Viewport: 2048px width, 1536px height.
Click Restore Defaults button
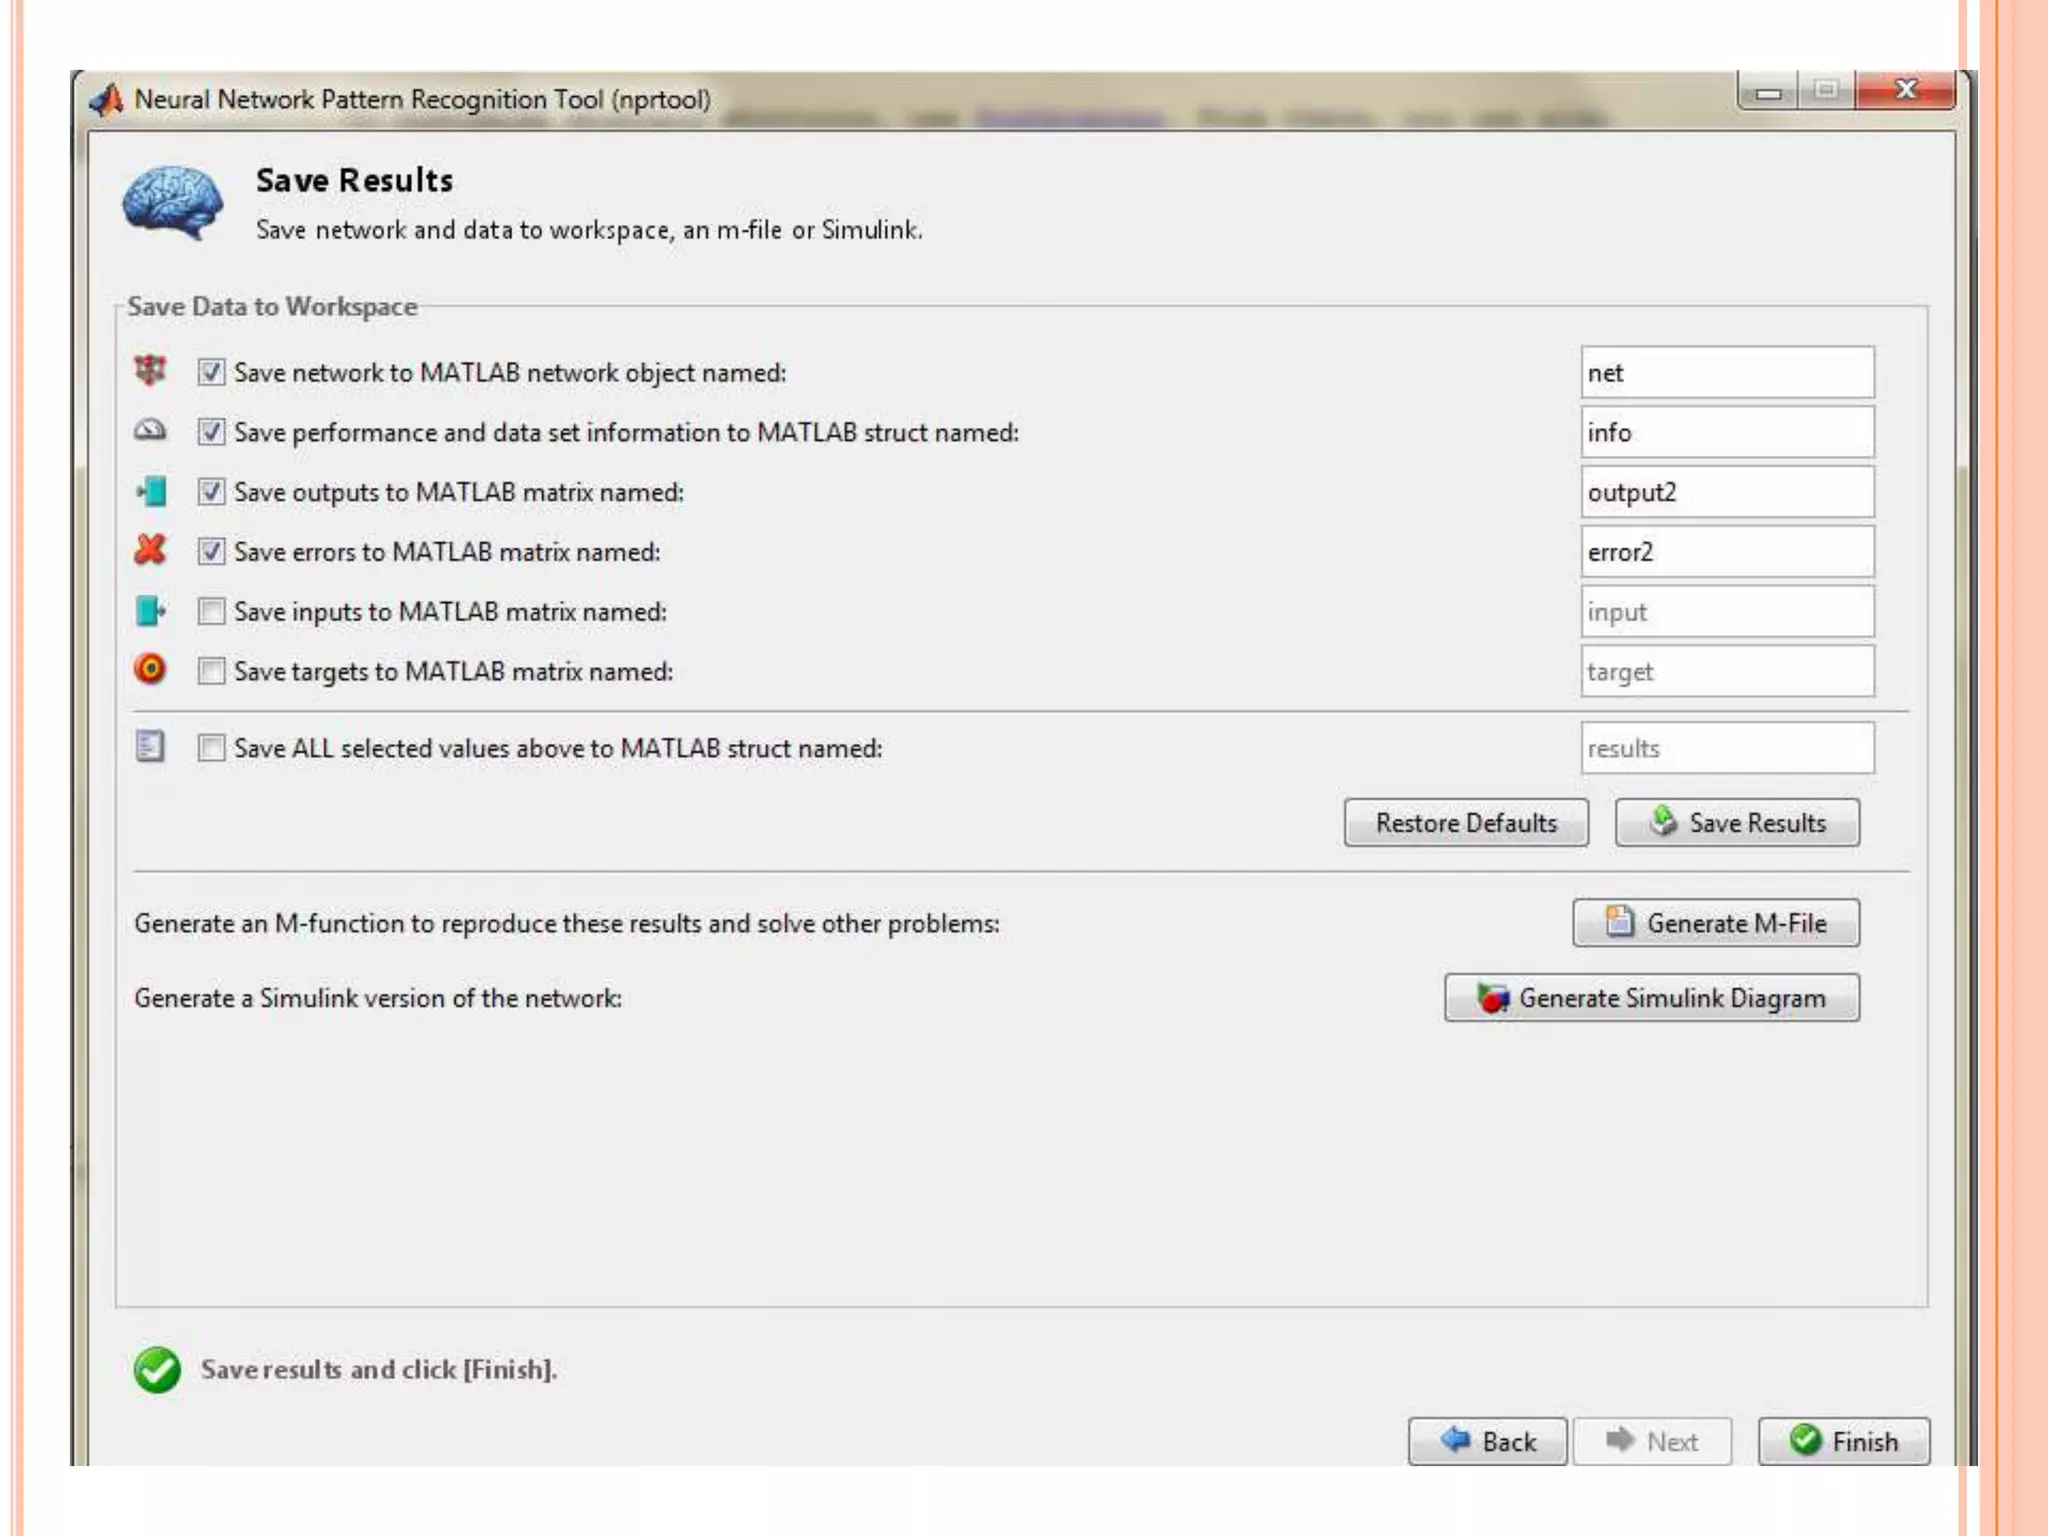click(1465, 823)
